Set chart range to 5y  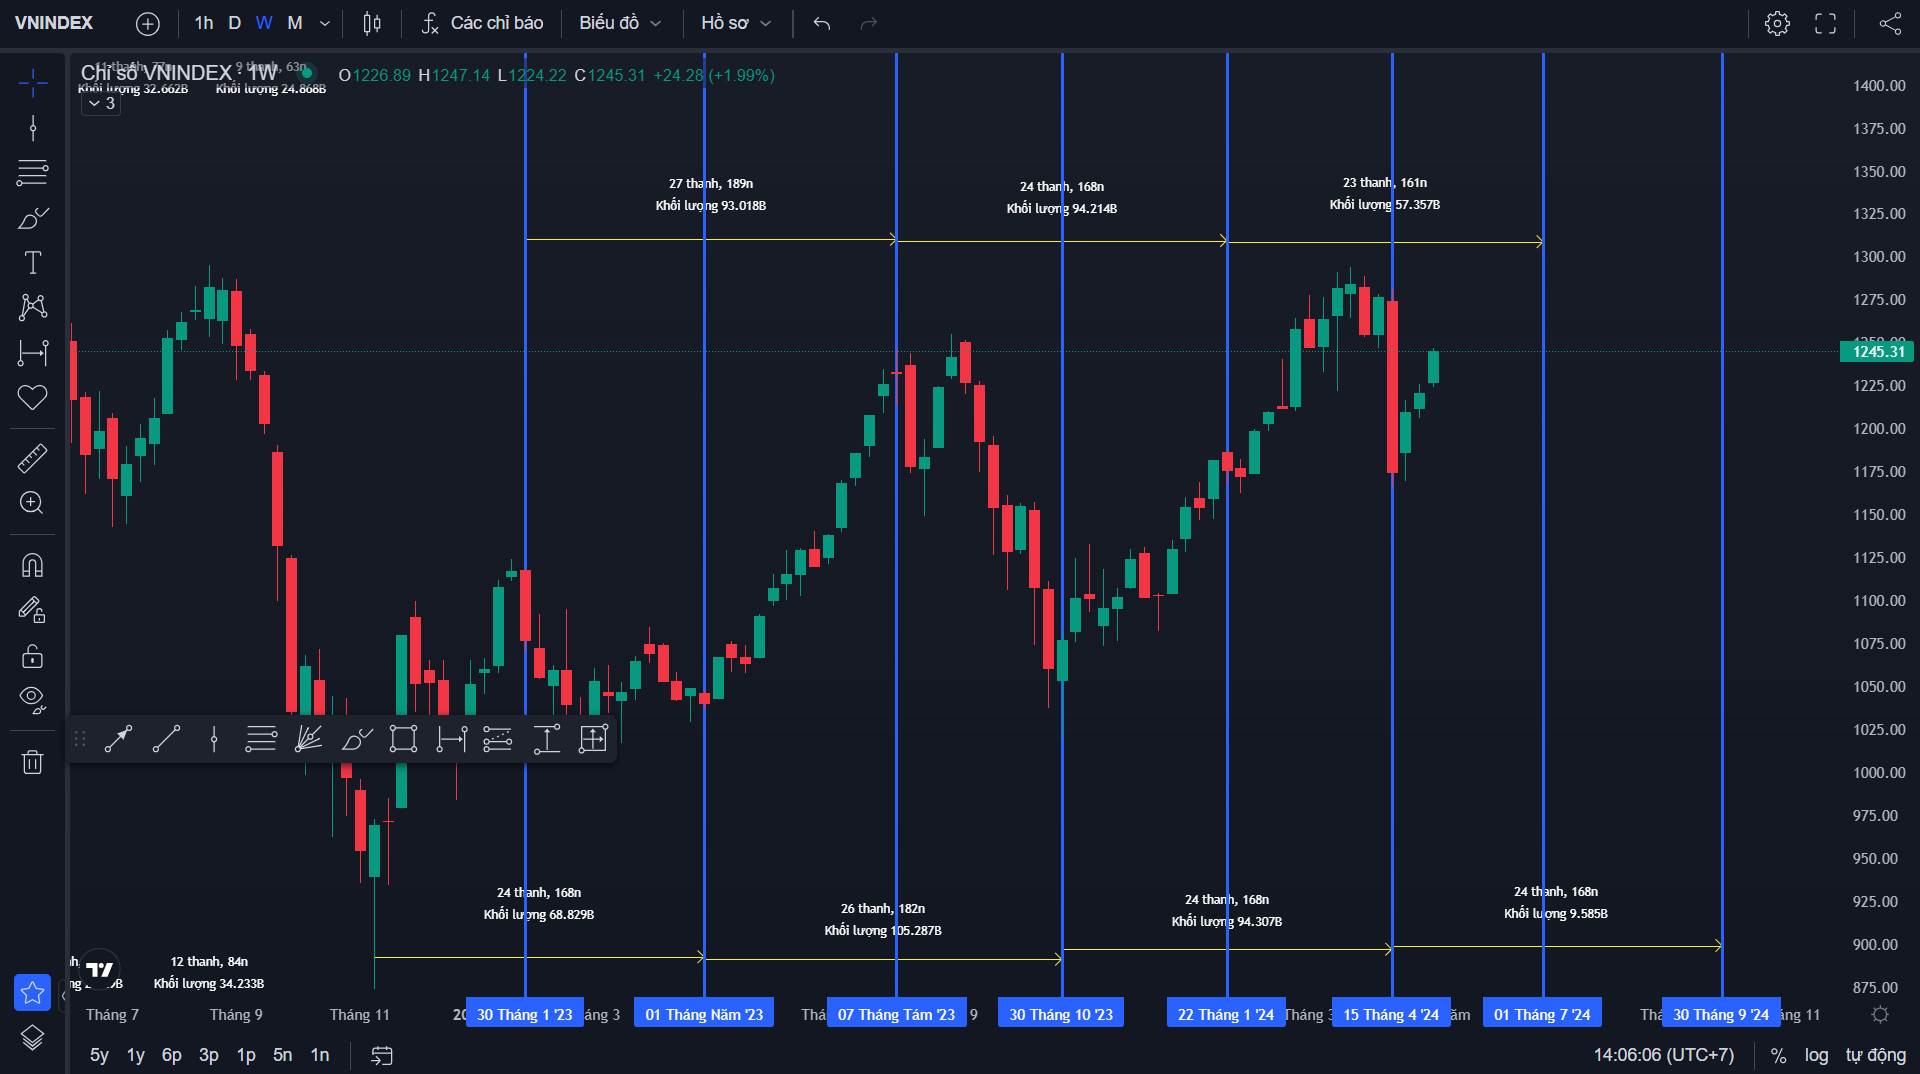click(99, 1055)
